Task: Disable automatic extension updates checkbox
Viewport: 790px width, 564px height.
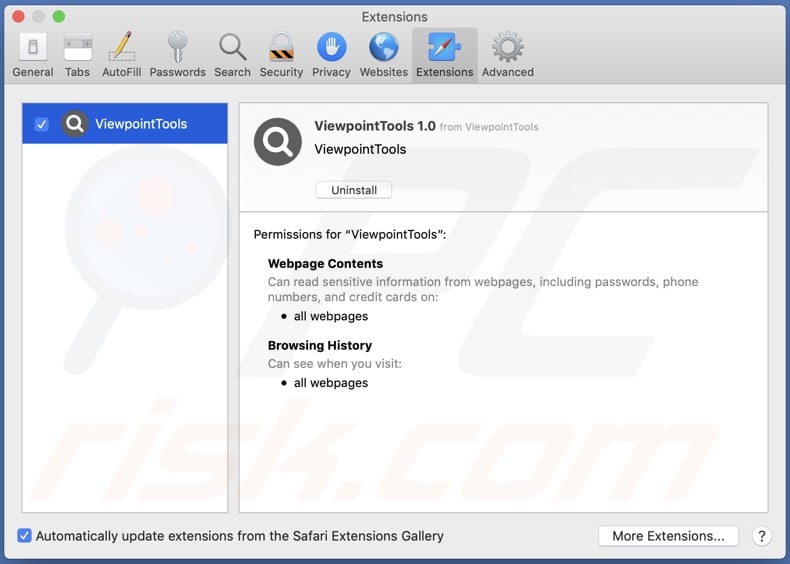Action: (24, 535)
